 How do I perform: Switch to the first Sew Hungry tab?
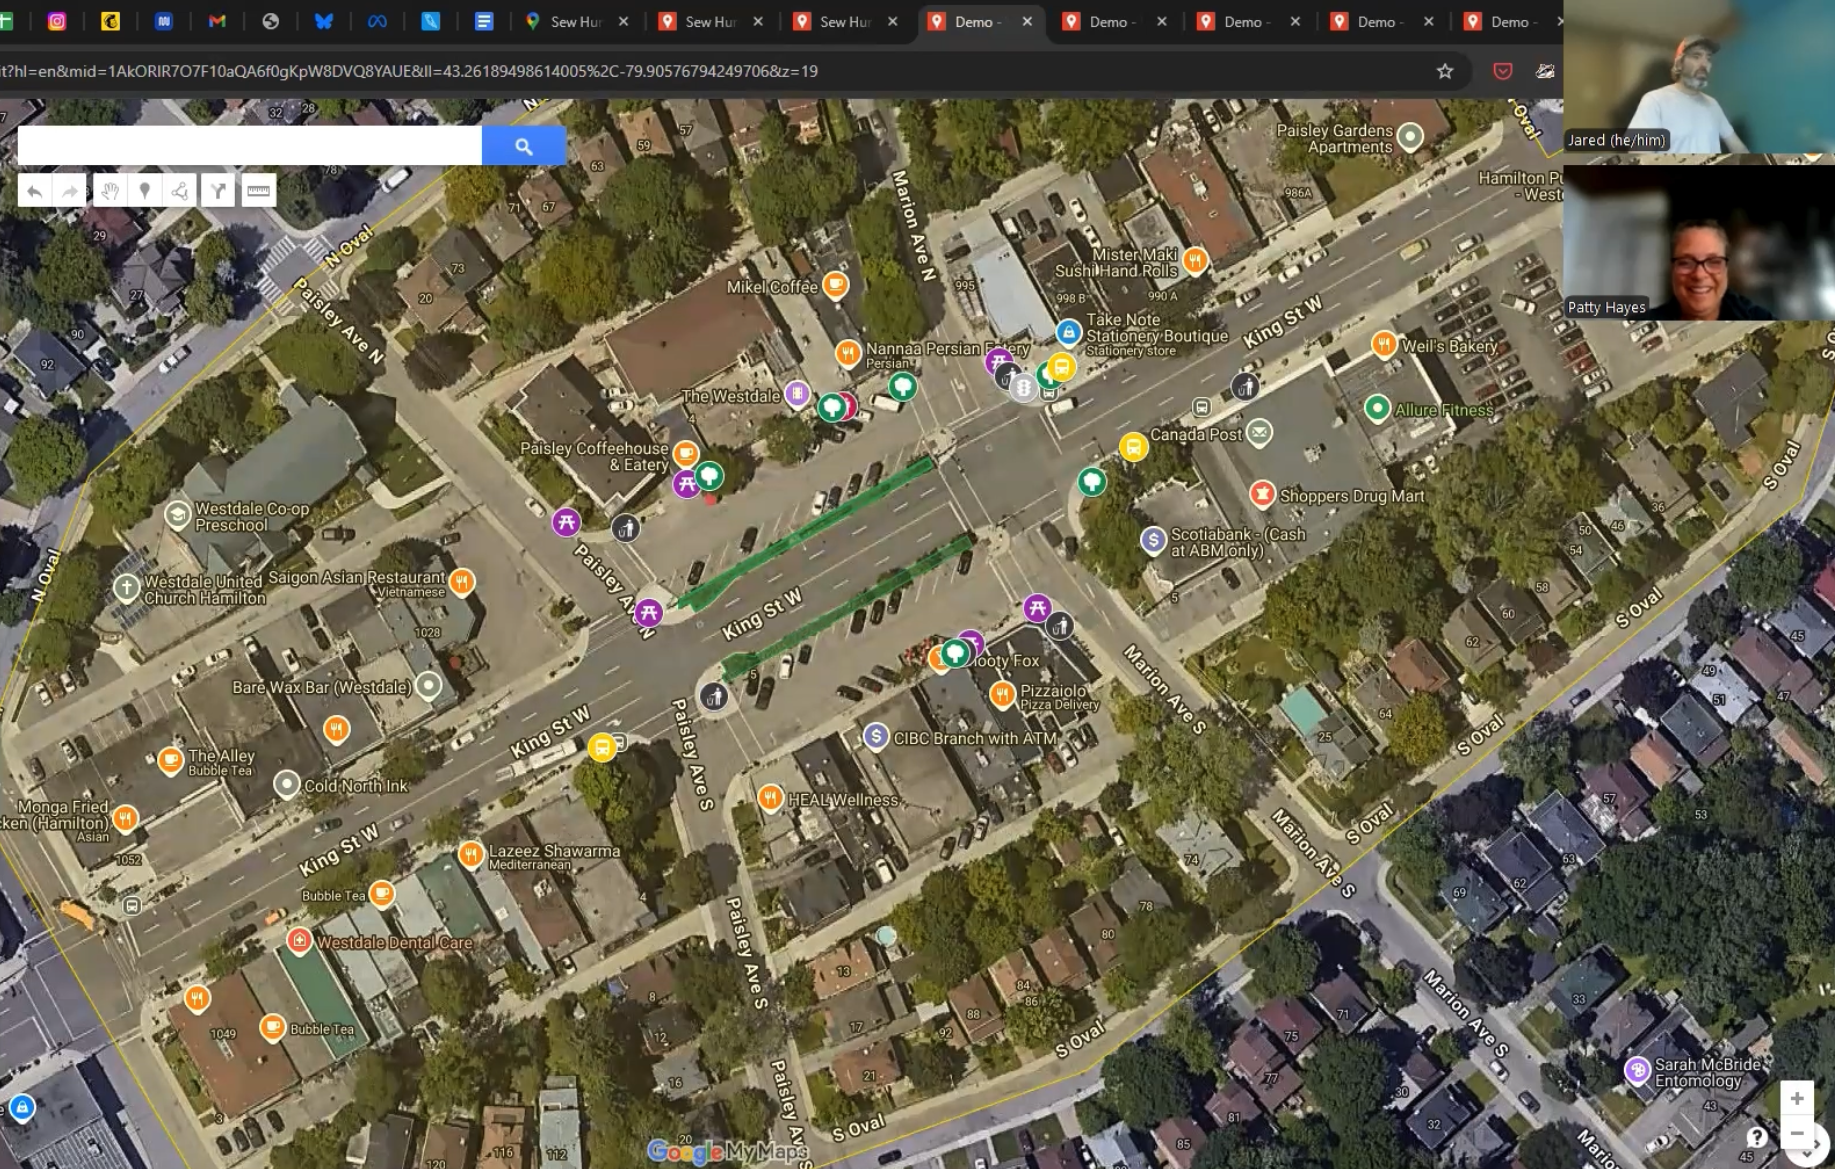pos(576,22)
